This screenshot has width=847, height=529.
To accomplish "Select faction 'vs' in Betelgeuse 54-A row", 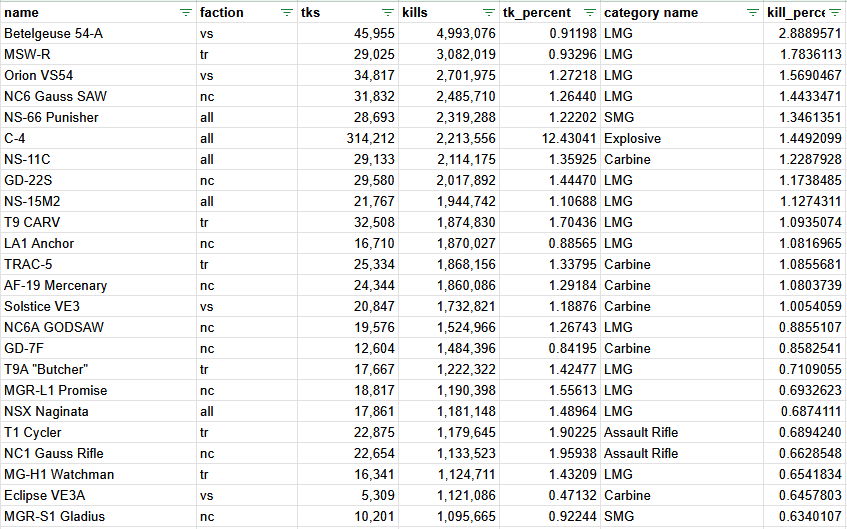I will (247, 34).
